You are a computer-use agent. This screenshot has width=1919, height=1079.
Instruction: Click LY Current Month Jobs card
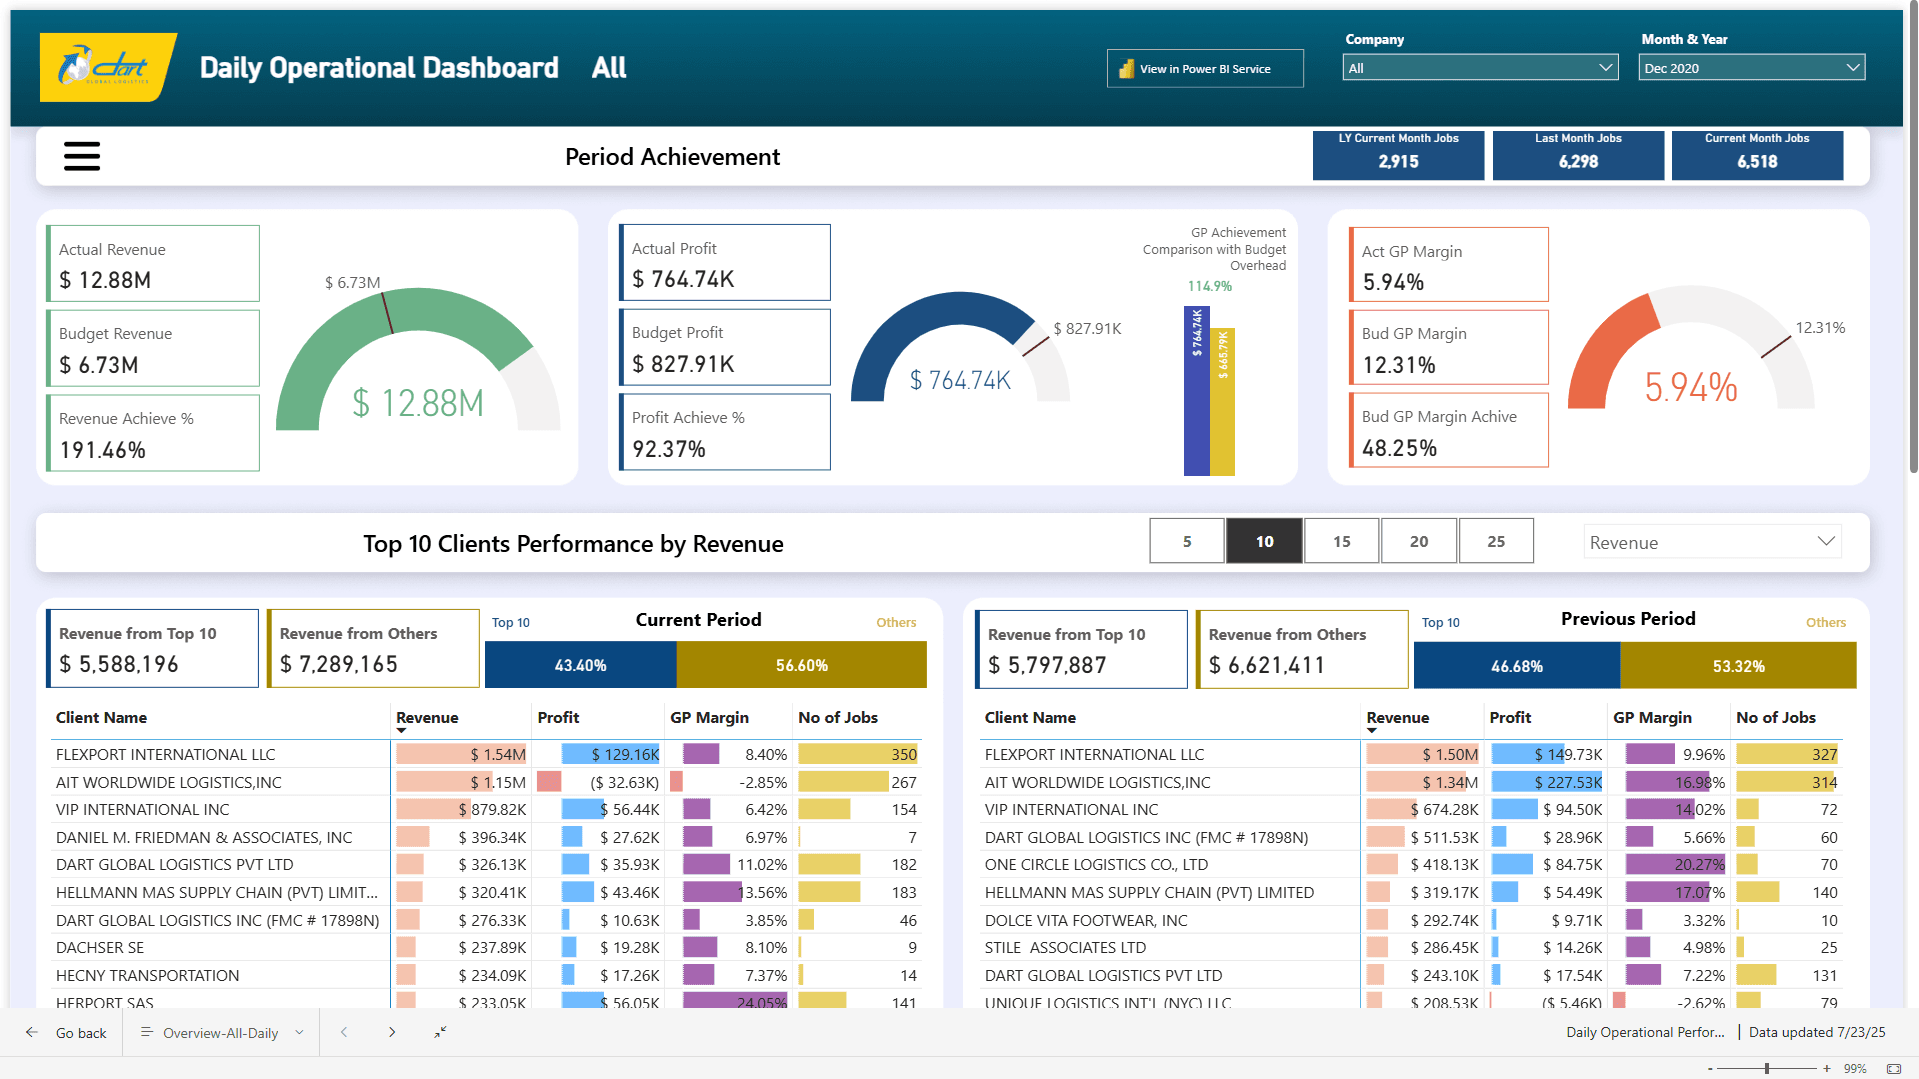click(x=1398, y=154)
